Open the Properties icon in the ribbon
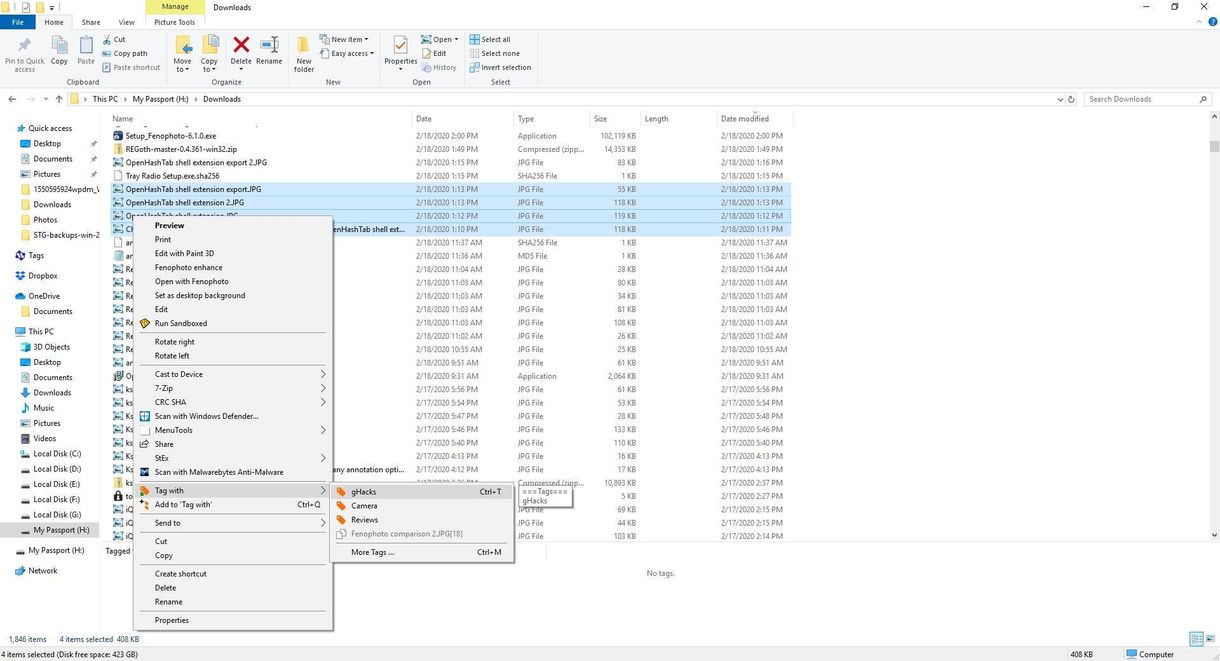Viewport: 1220px width, 661px height. [401, 44]
